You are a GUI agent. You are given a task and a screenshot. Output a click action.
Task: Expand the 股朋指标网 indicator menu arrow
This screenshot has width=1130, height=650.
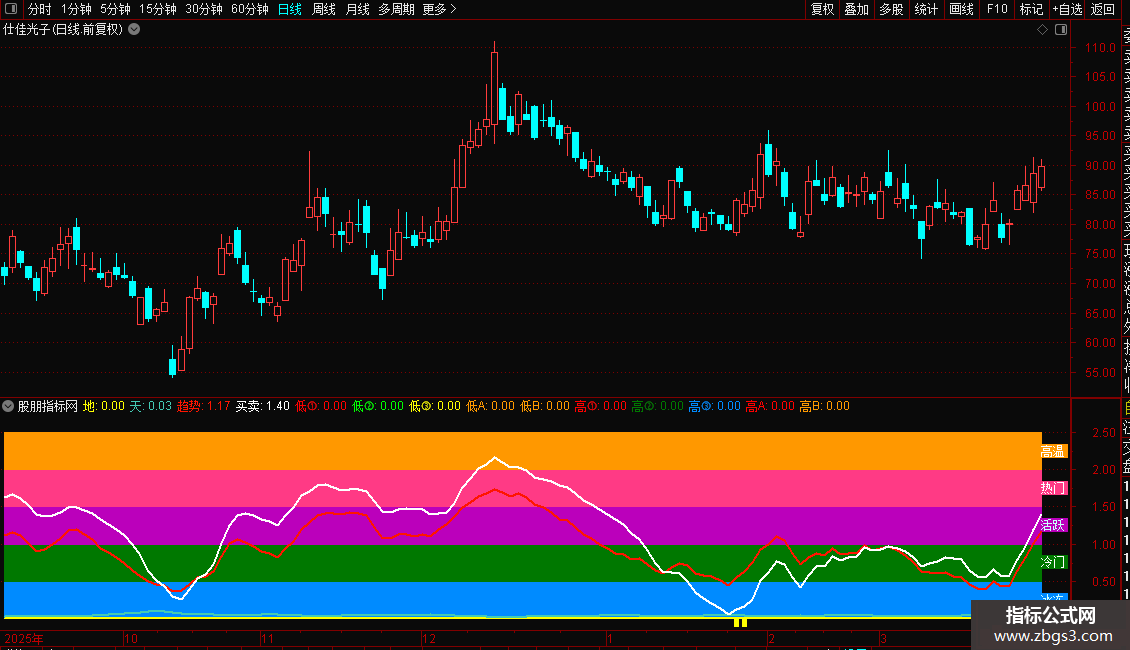[8, 406]
